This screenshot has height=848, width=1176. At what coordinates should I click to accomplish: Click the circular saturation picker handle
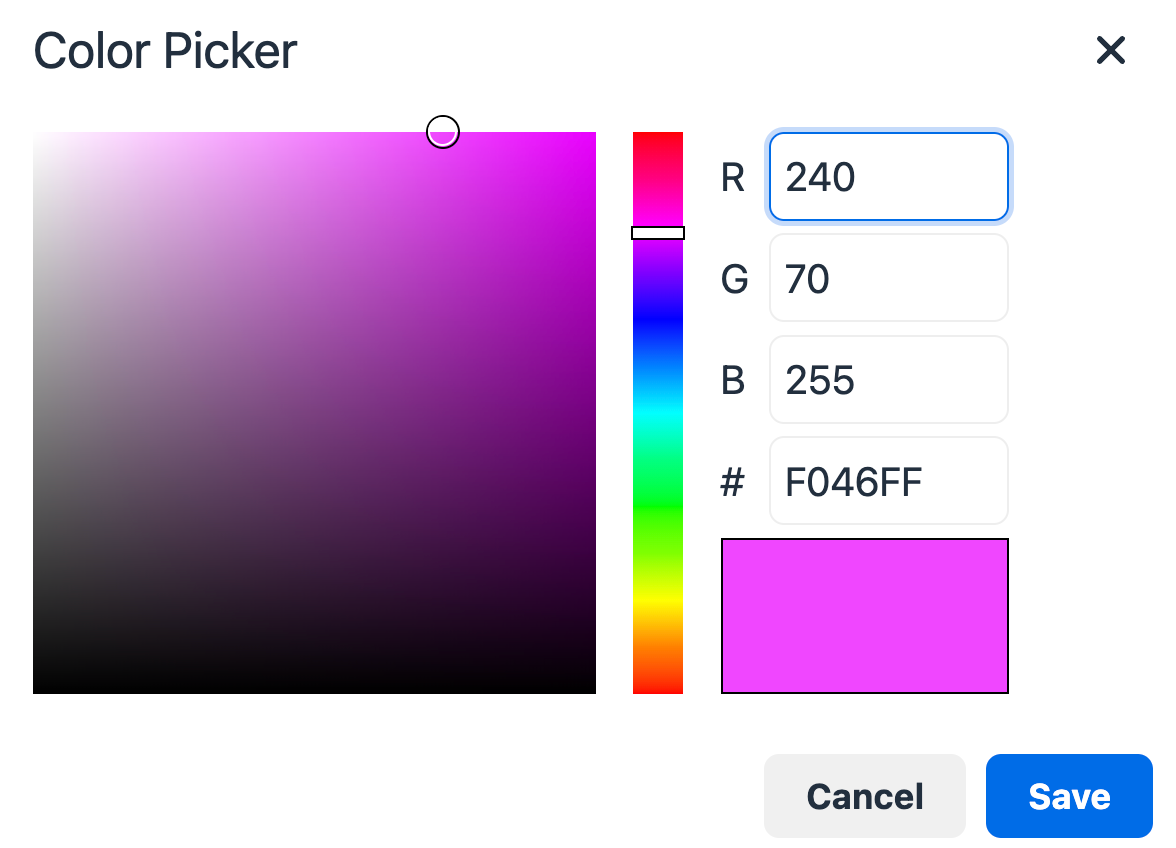click(443, 131)
